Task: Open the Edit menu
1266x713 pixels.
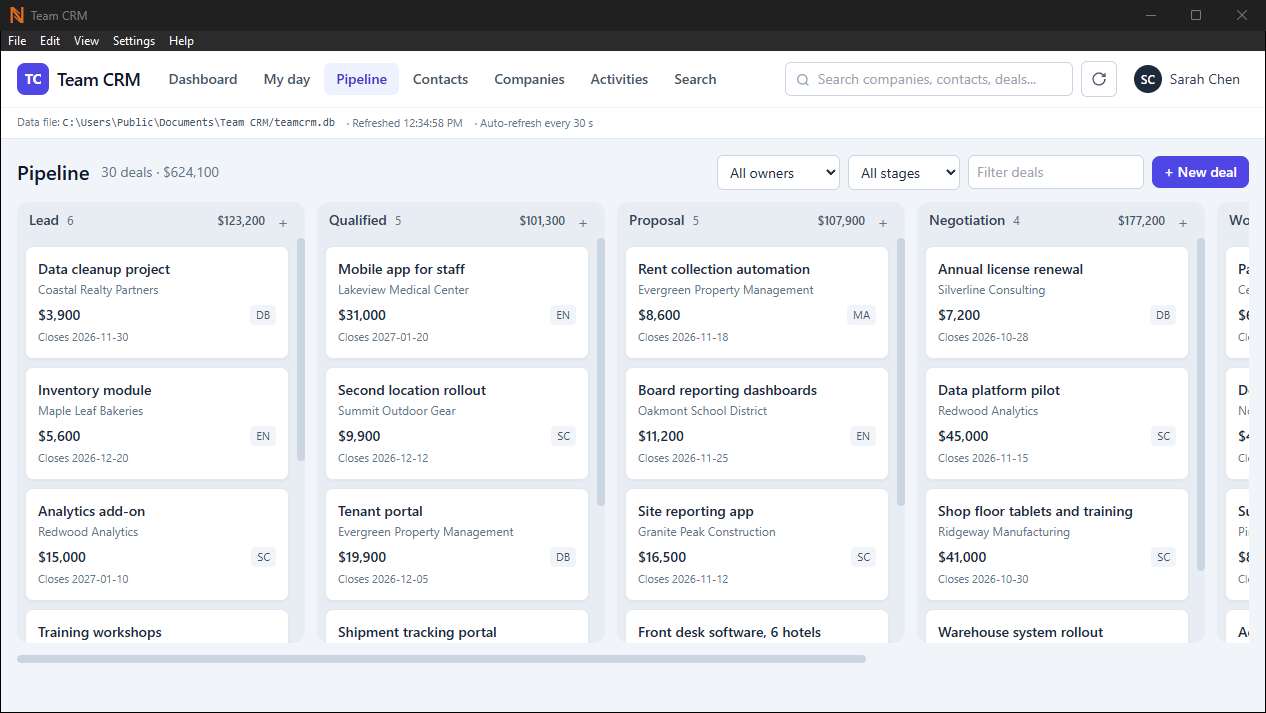Action: pyautogui.click(x=50, y=41)
